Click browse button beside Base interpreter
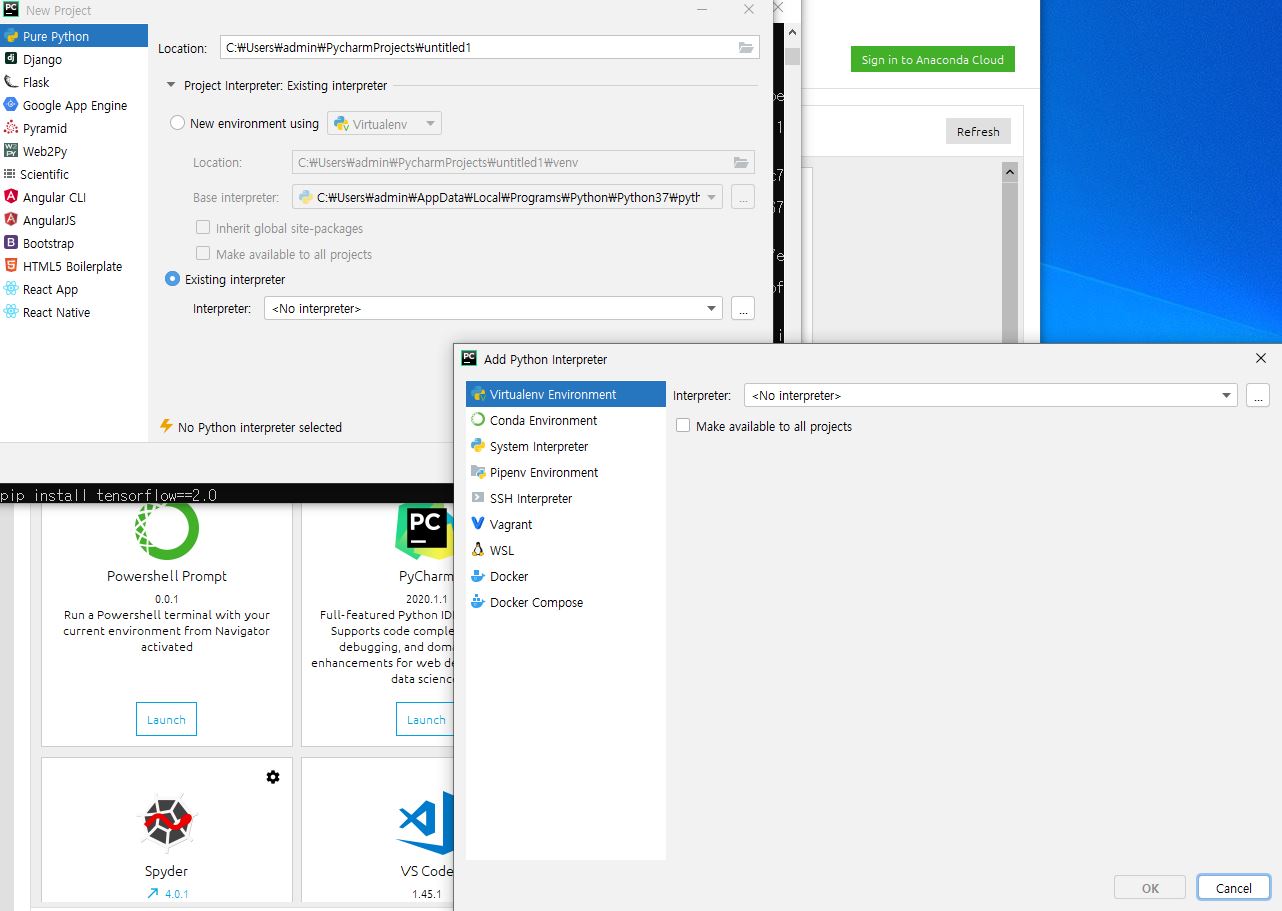Viewport: 1282px width, 911px height. click(x=742, y=197)
